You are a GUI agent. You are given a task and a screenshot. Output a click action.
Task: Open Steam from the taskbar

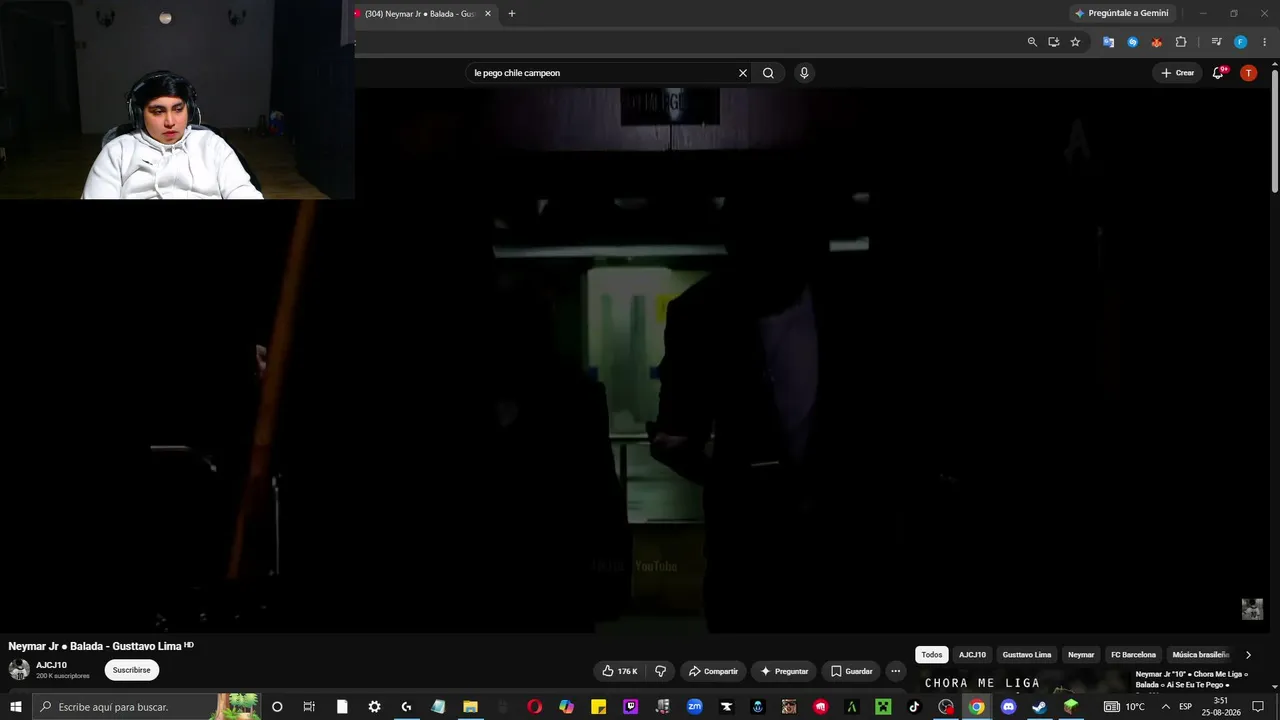click(x=1040, y=707)
